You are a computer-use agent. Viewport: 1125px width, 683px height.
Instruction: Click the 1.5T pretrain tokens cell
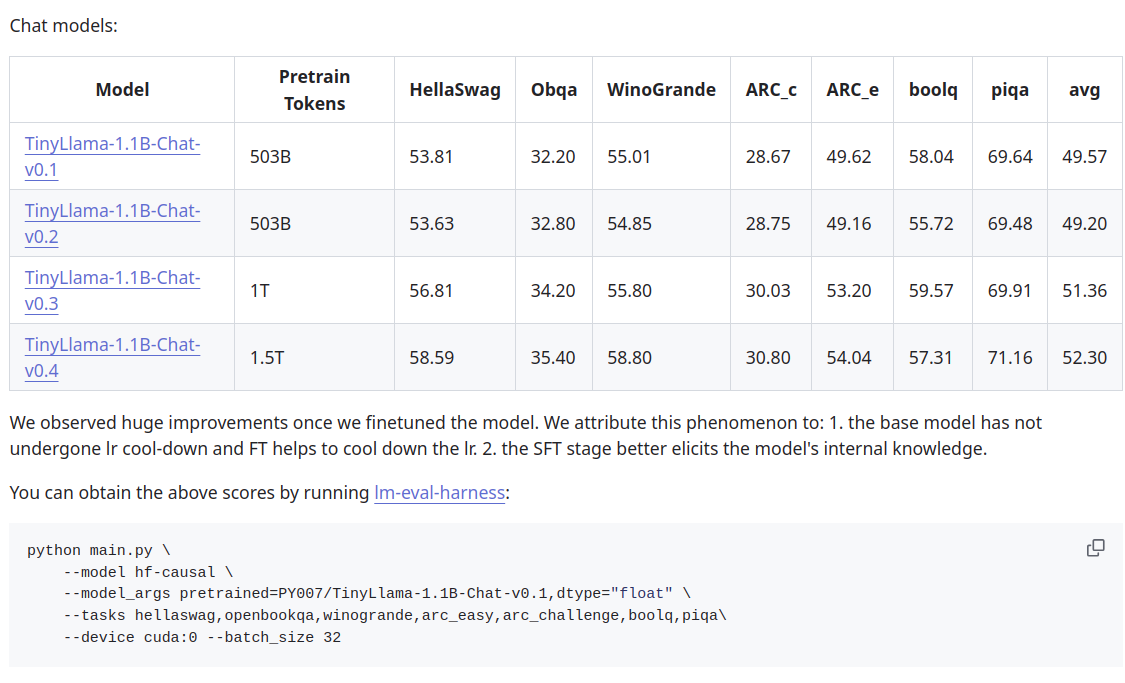pos(267,357)
